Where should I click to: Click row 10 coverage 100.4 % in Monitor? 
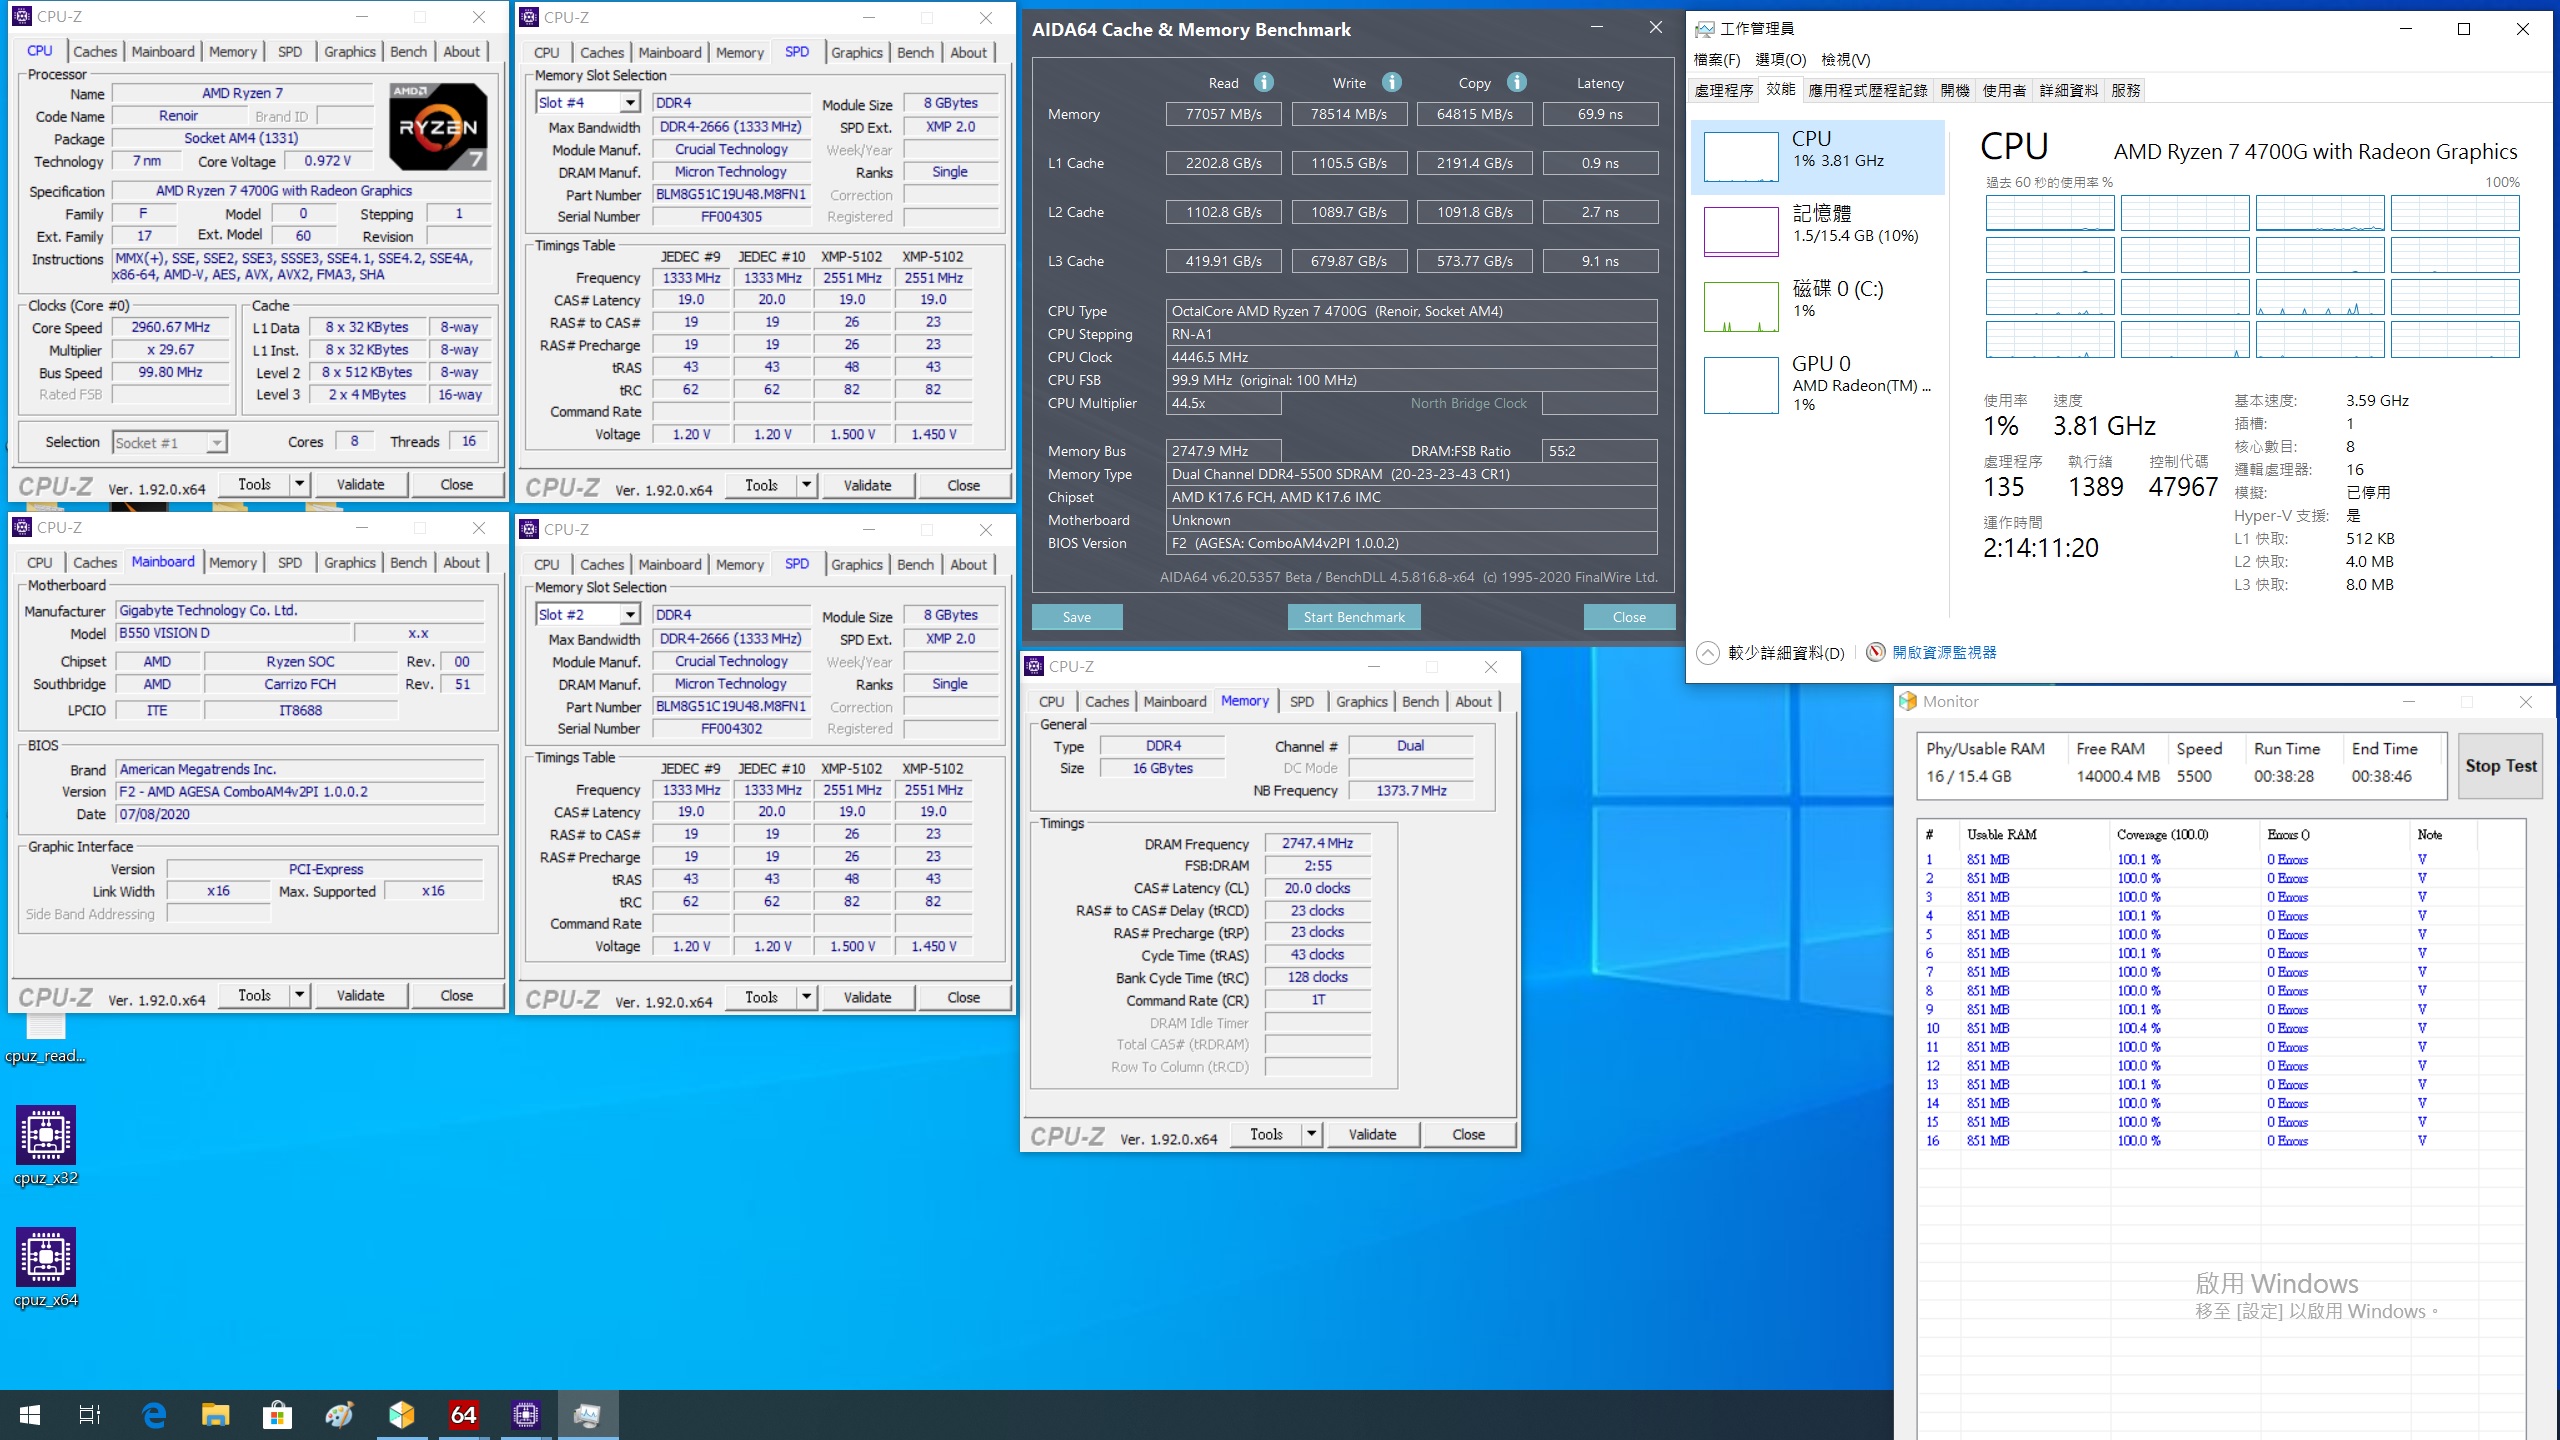click(x=2138, y=1028)
